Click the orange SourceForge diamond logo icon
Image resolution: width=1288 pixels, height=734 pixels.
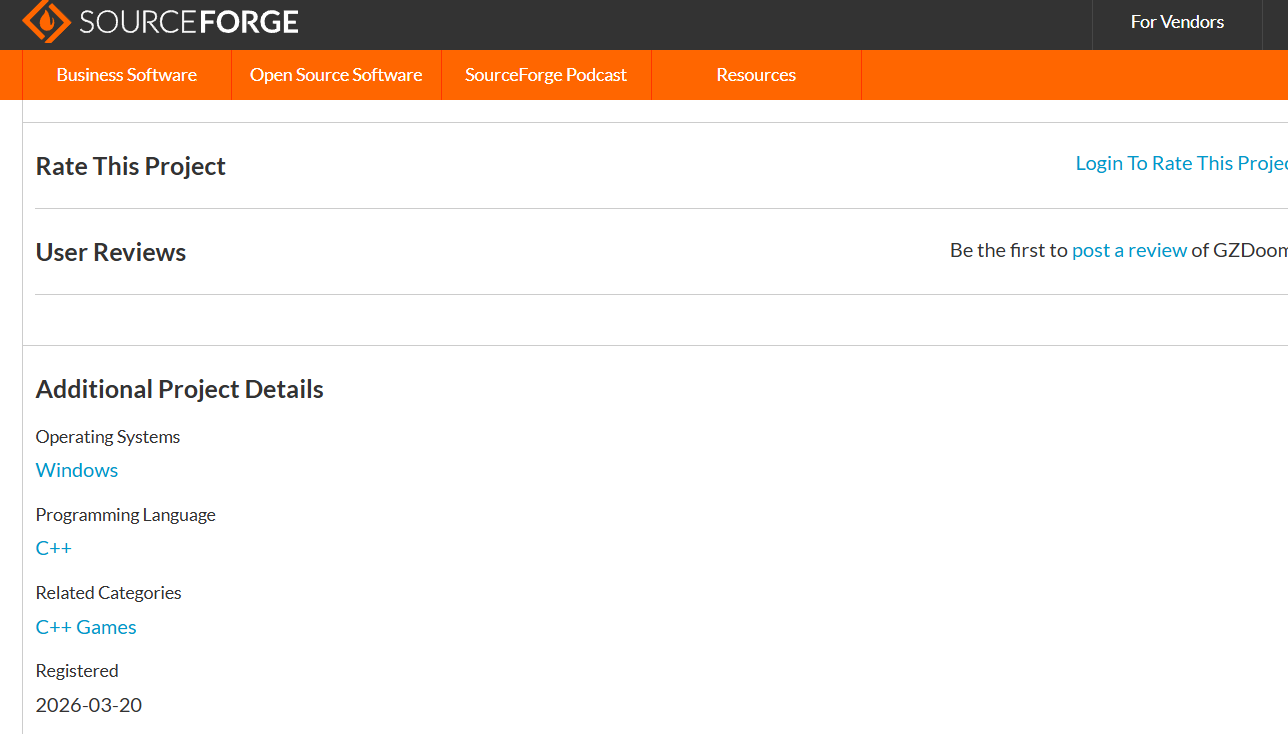pos(46,21)
